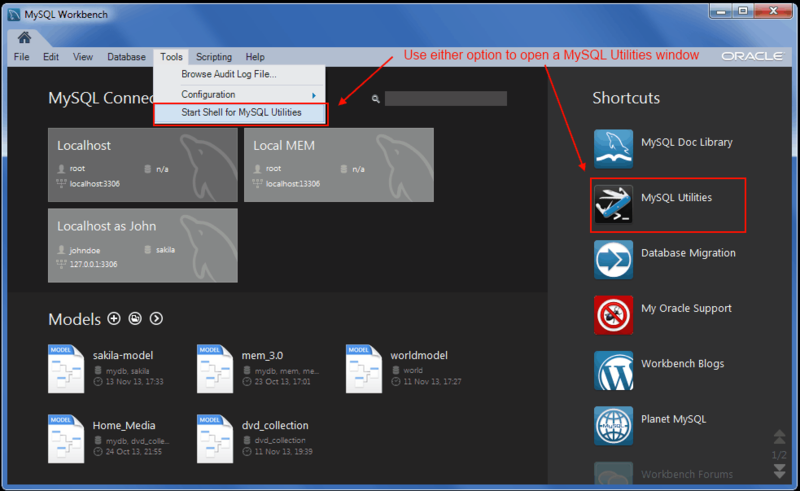Click the ORACLE logo
The image size is (800, 491).
pos(752,56)
